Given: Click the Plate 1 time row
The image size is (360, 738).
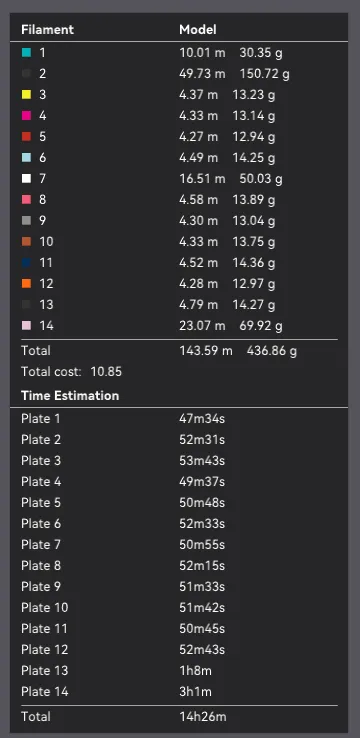Looking at the screenshot, I should 179,418.
